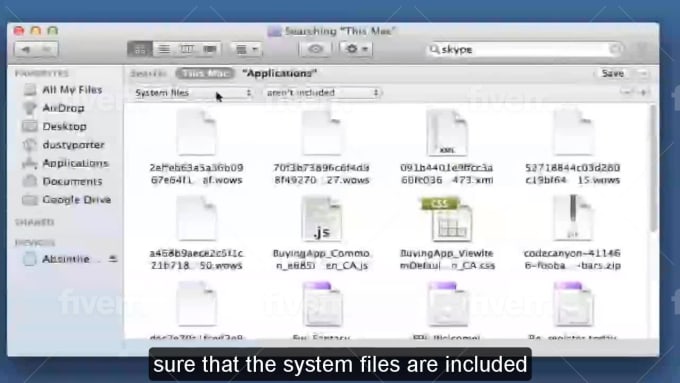Open dustyporter home folder
The image size is (680, 383).
63,144
